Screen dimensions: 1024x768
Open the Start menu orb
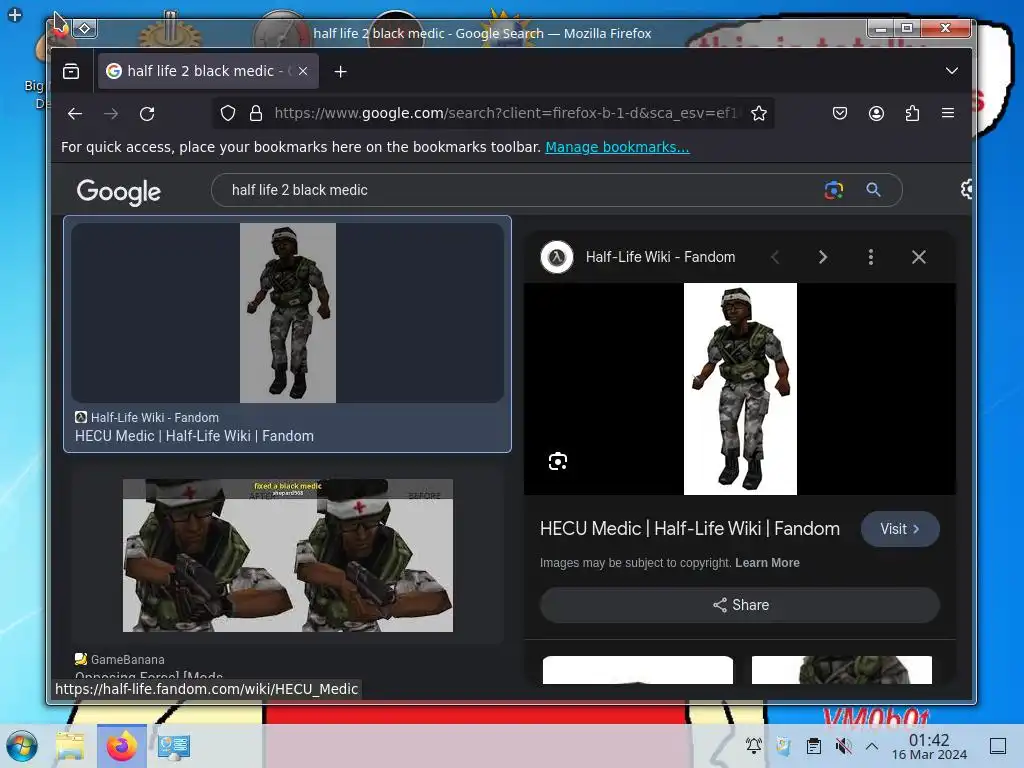[x=22, y=746]
